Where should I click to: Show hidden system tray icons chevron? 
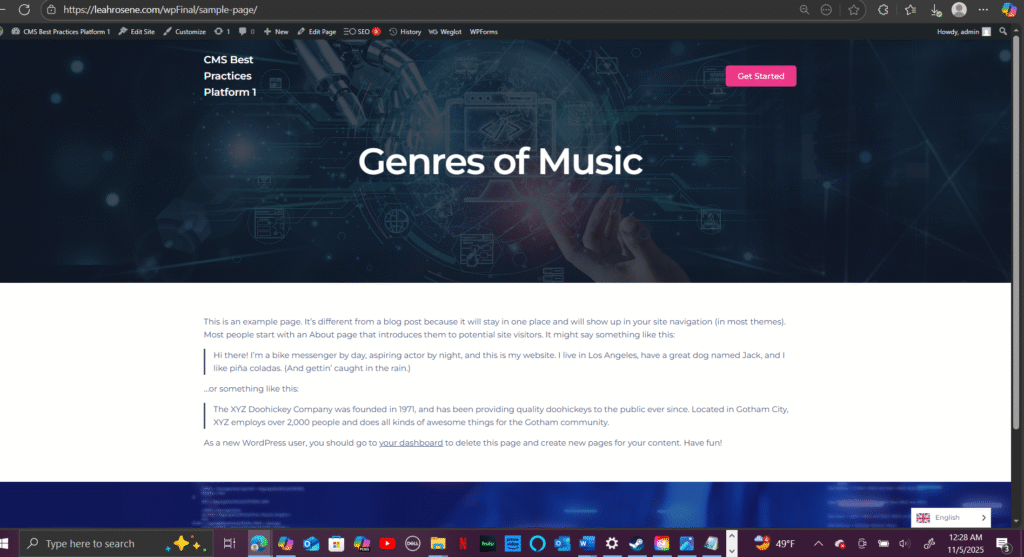pos(818,543)
